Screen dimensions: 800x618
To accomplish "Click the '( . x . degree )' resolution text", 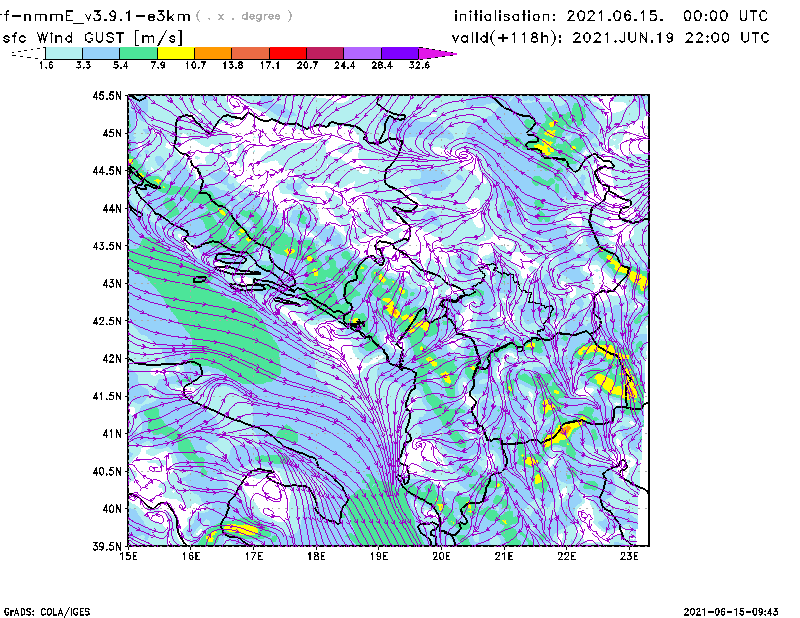I will tap(244, 16).
